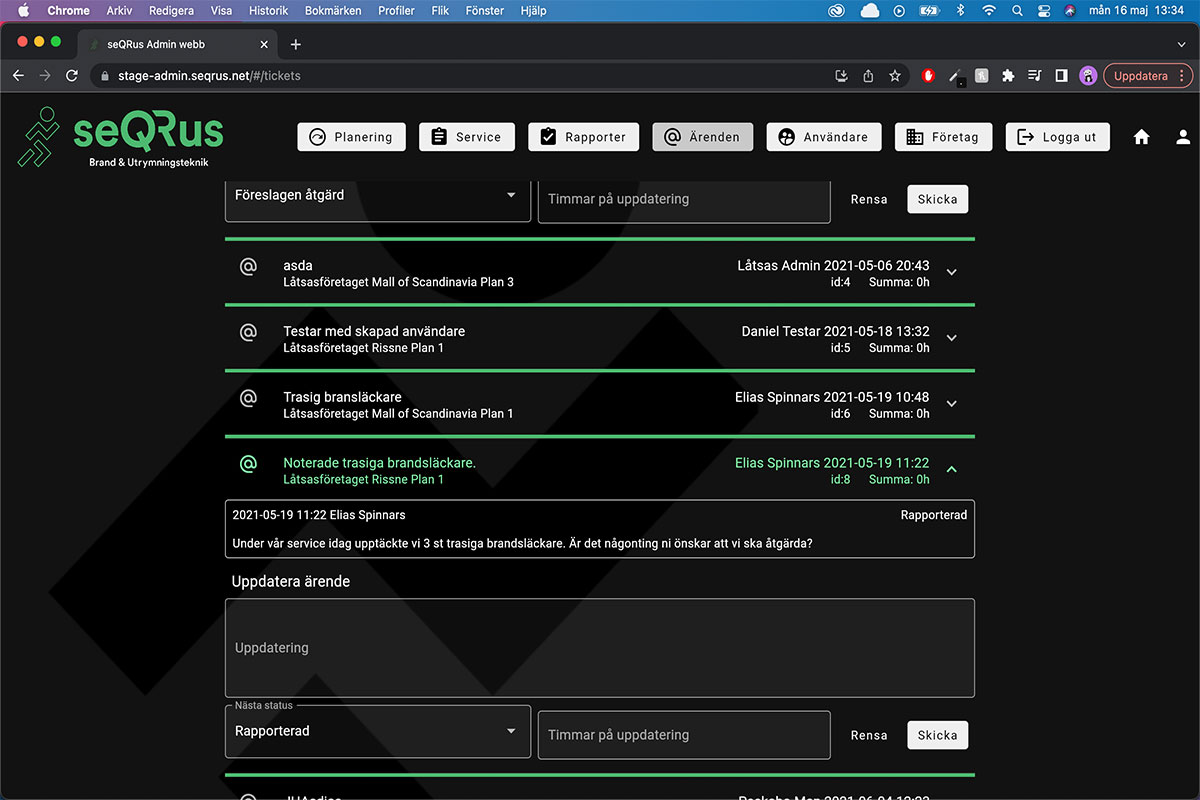Image resolution: width=1200 pixels, height=800 pixels.
Task: Reload the page in Chrome
Action: (x=72, y=76)
